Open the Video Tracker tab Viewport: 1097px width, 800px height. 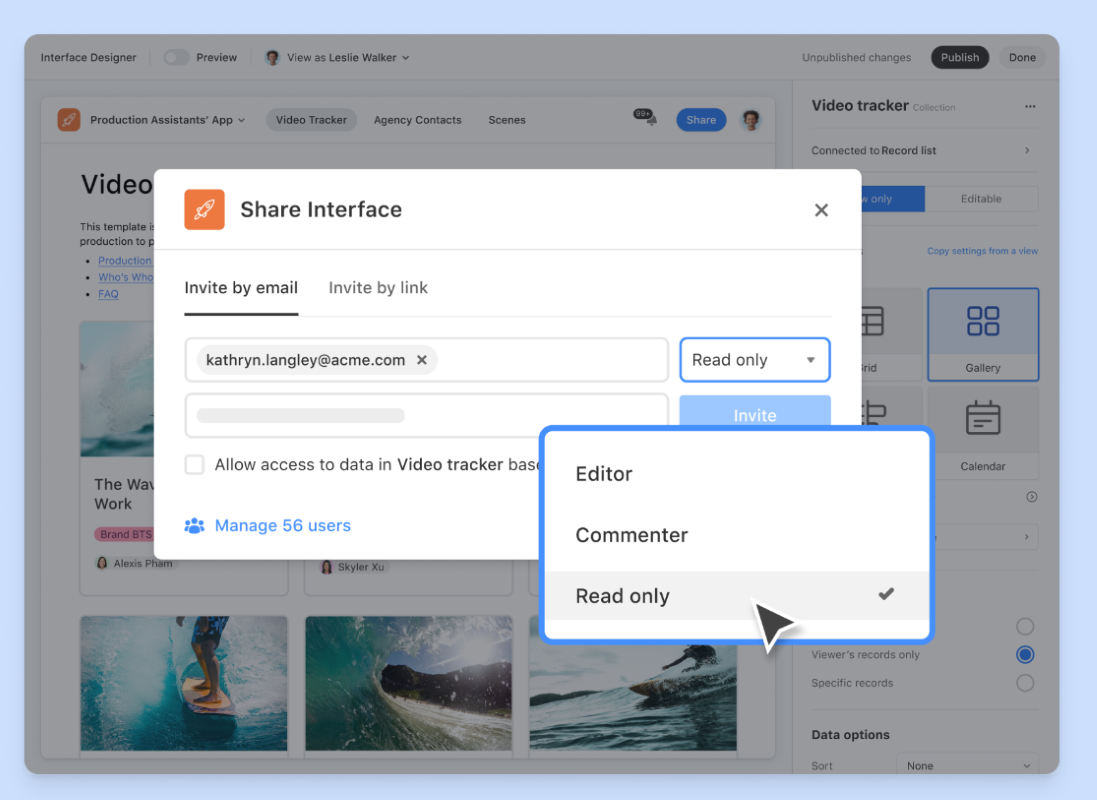coord(311,120)
